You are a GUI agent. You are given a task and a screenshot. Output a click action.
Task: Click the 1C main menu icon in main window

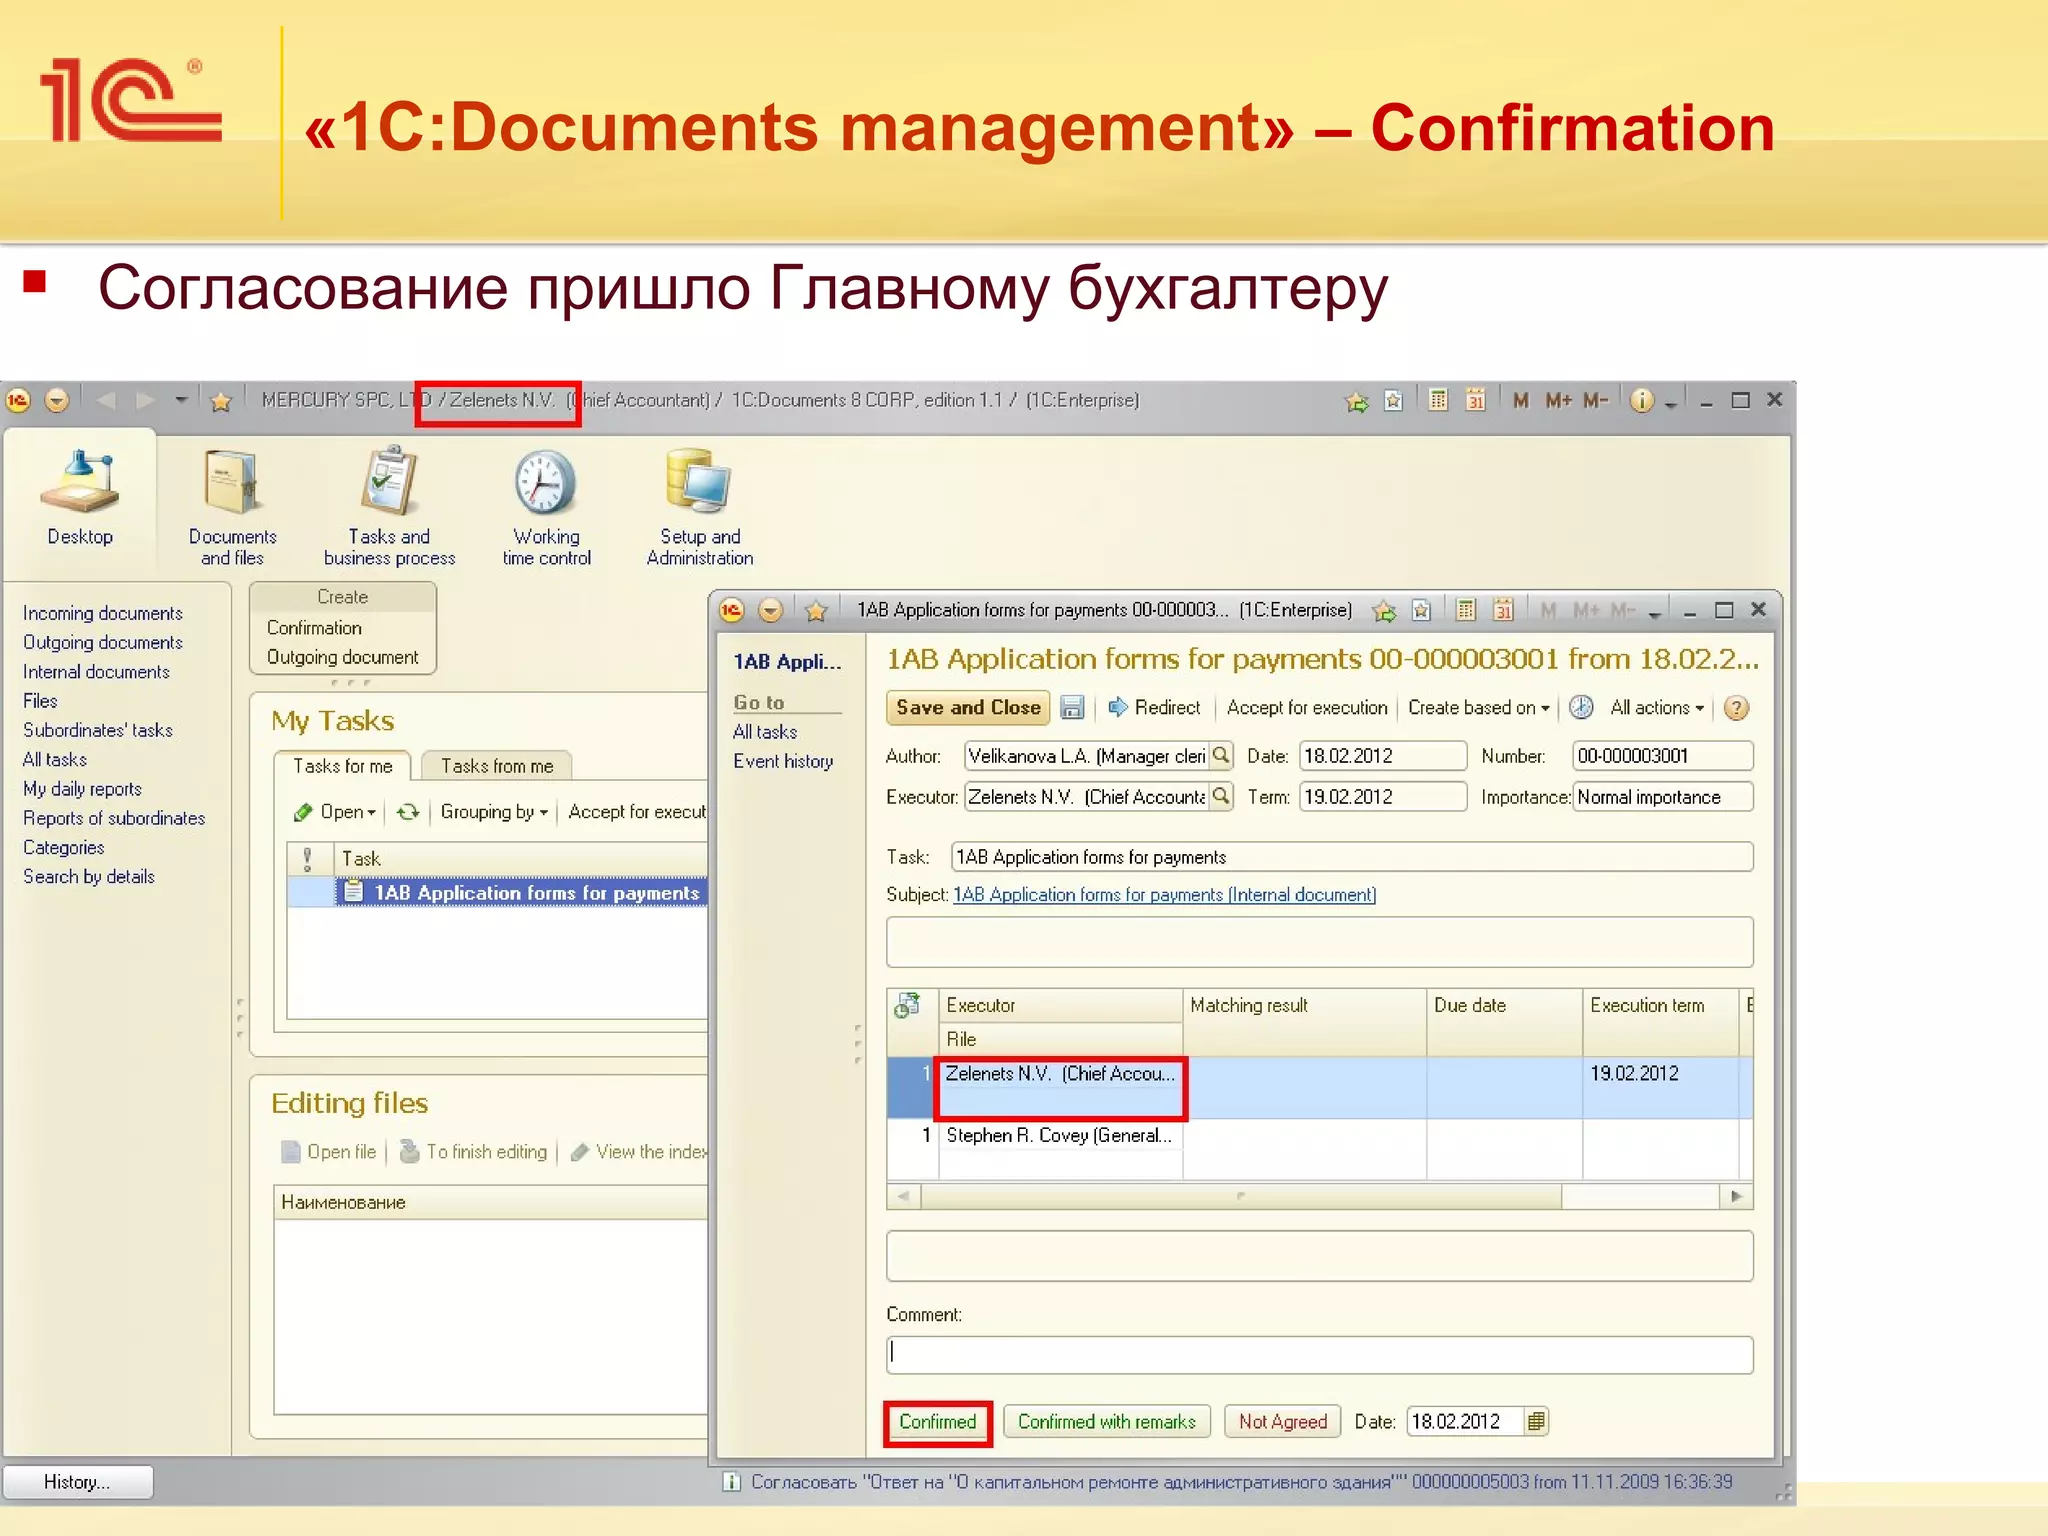coord(19,401)
